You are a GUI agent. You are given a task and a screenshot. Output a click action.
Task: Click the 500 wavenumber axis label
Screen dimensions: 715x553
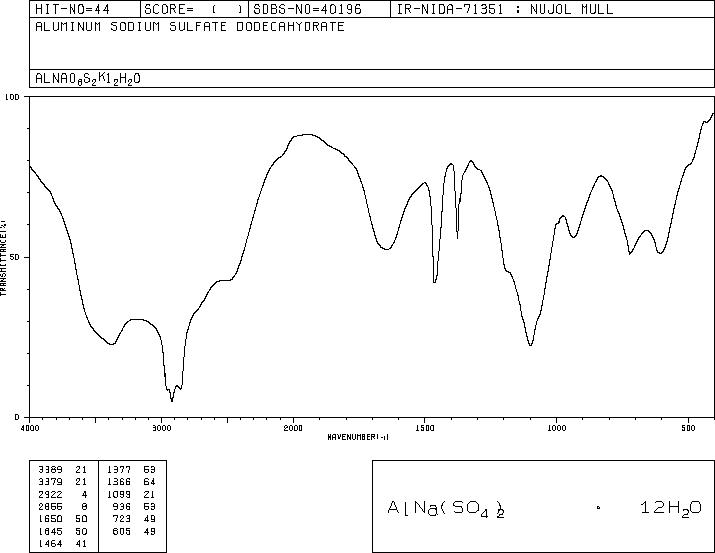(x=687, y=428)
